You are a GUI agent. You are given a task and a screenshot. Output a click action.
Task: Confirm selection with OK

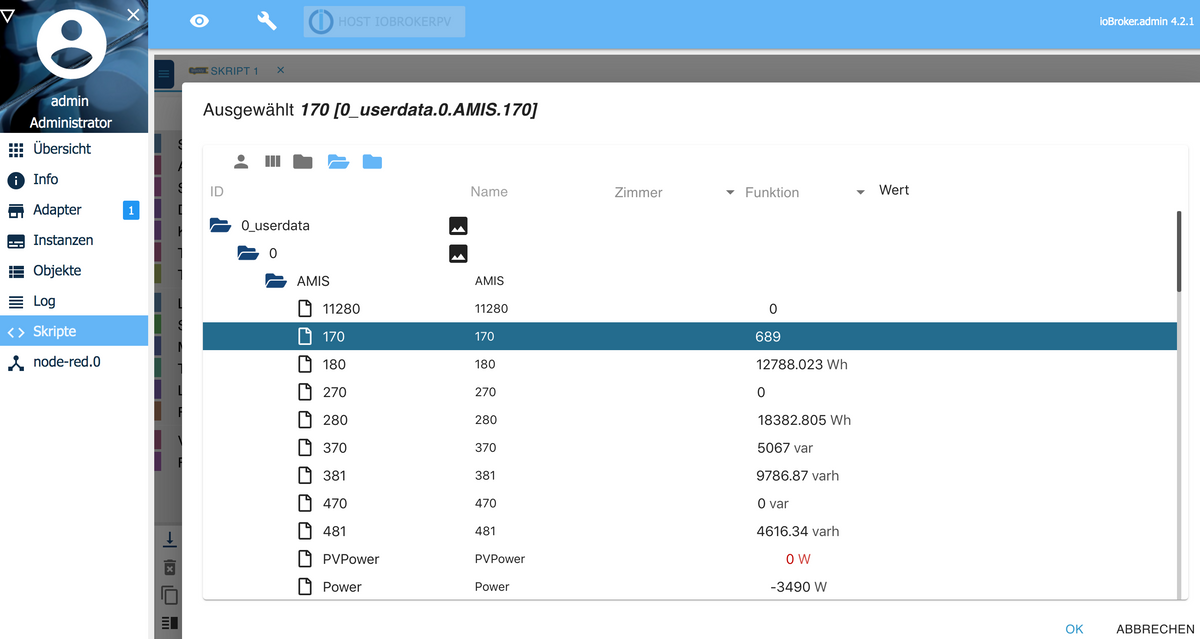tap(1074, 629)
